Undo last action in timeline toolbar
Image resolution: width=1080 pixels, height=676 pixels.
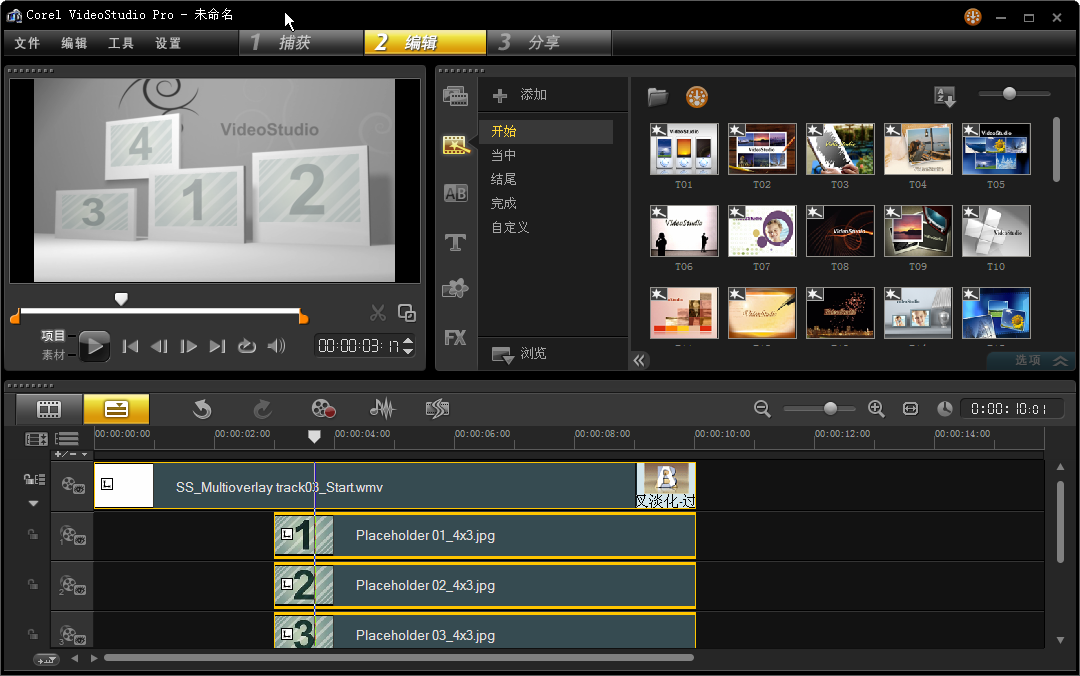202,409
